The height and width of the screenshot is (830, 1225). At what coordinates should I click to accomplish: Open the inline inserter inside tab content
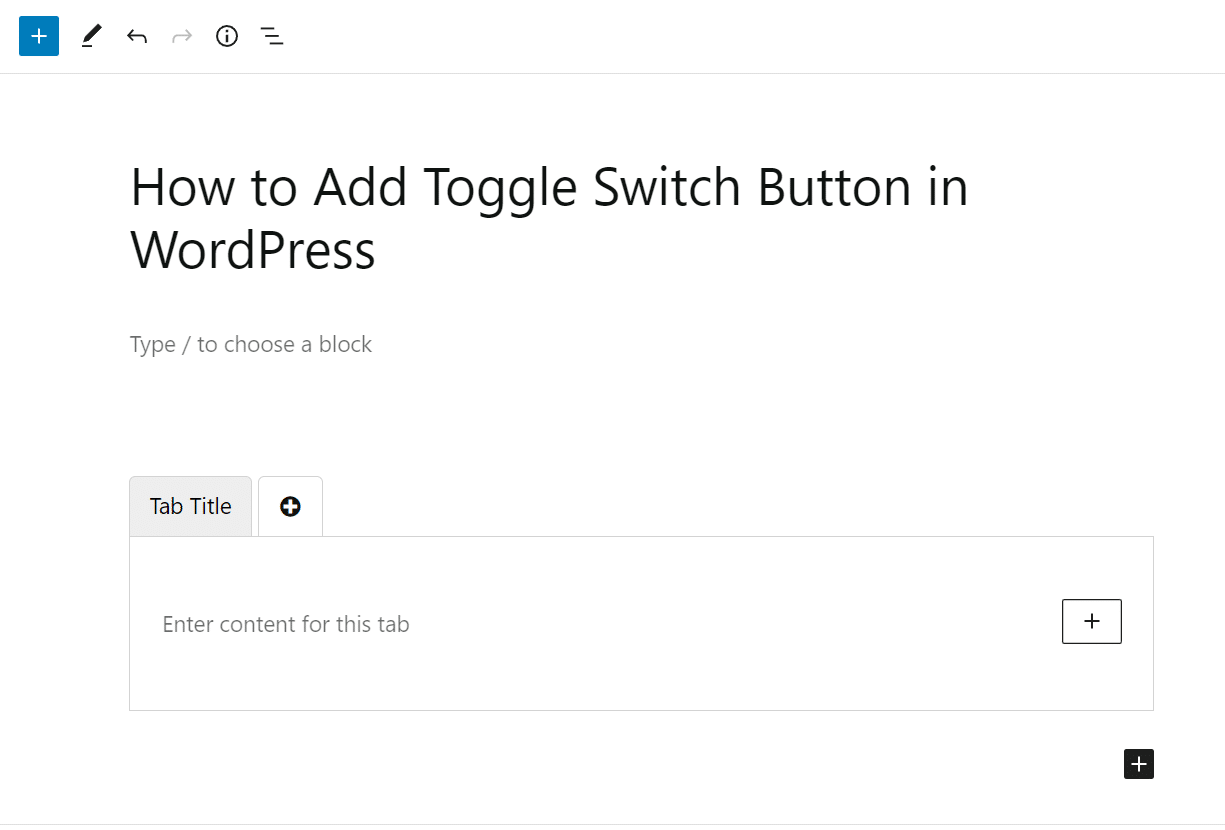1091,621
